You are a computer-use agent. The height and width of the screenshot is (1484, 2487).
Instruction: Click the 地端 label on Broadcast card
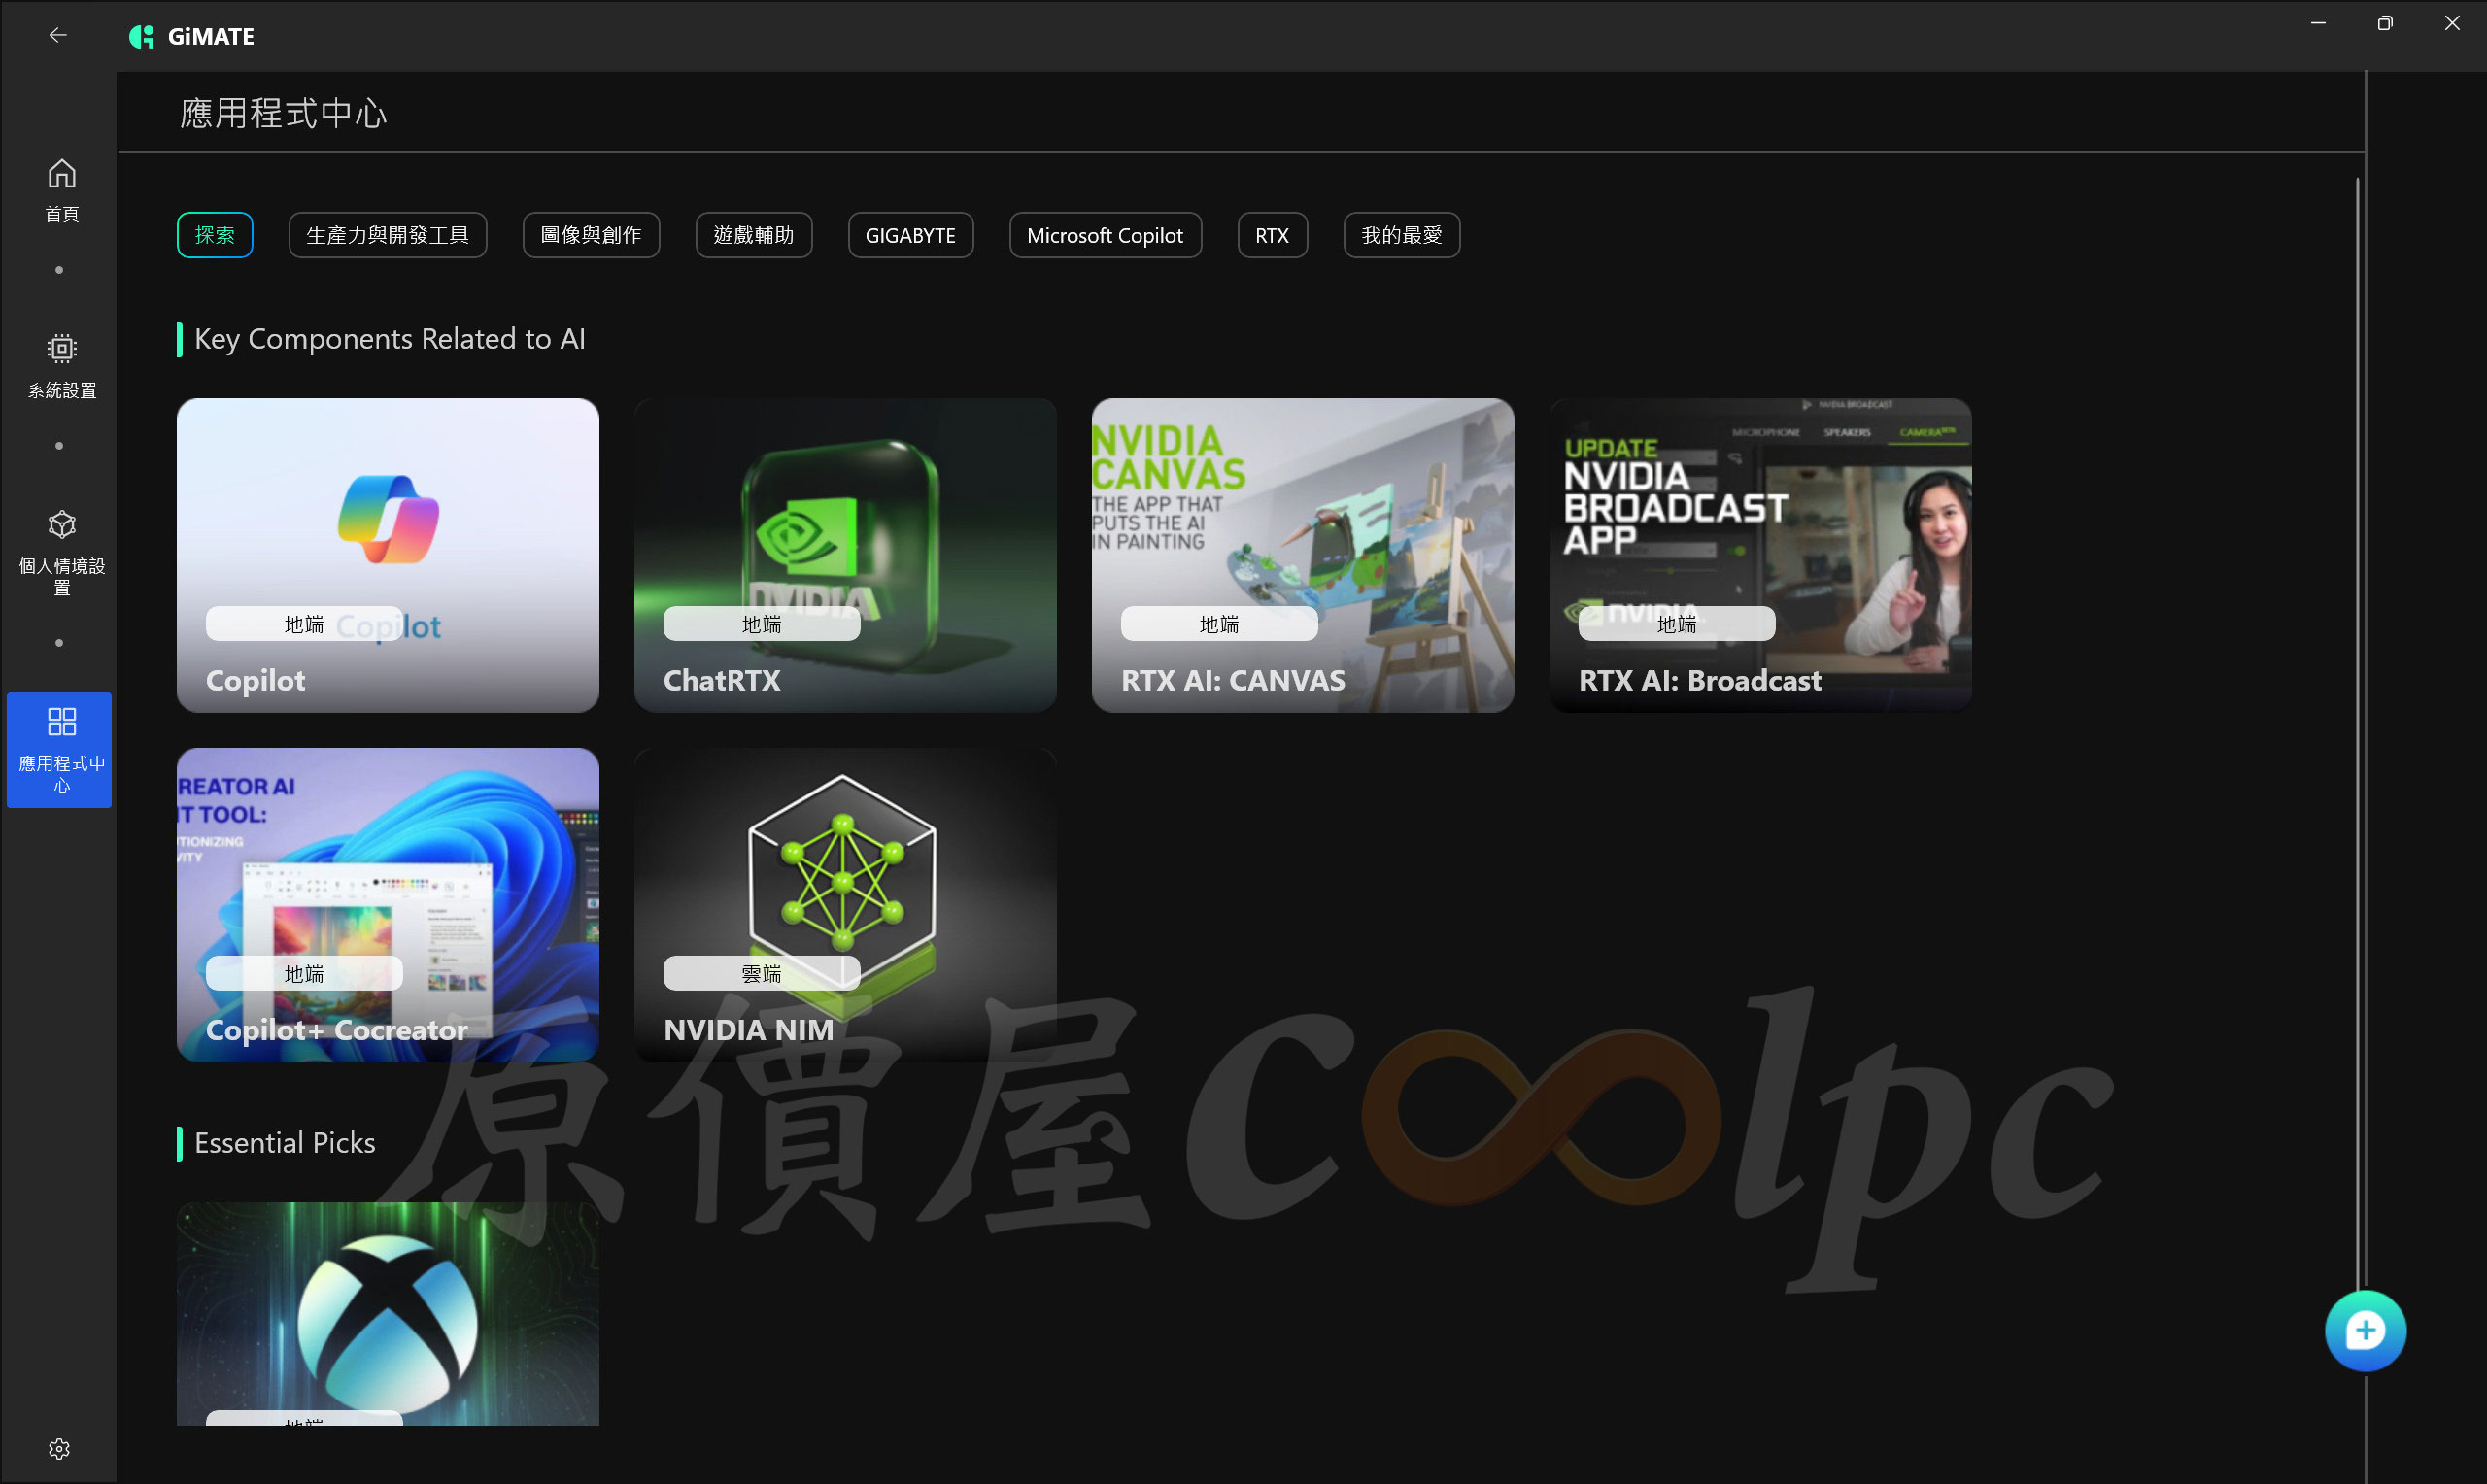coord(1676,624)
